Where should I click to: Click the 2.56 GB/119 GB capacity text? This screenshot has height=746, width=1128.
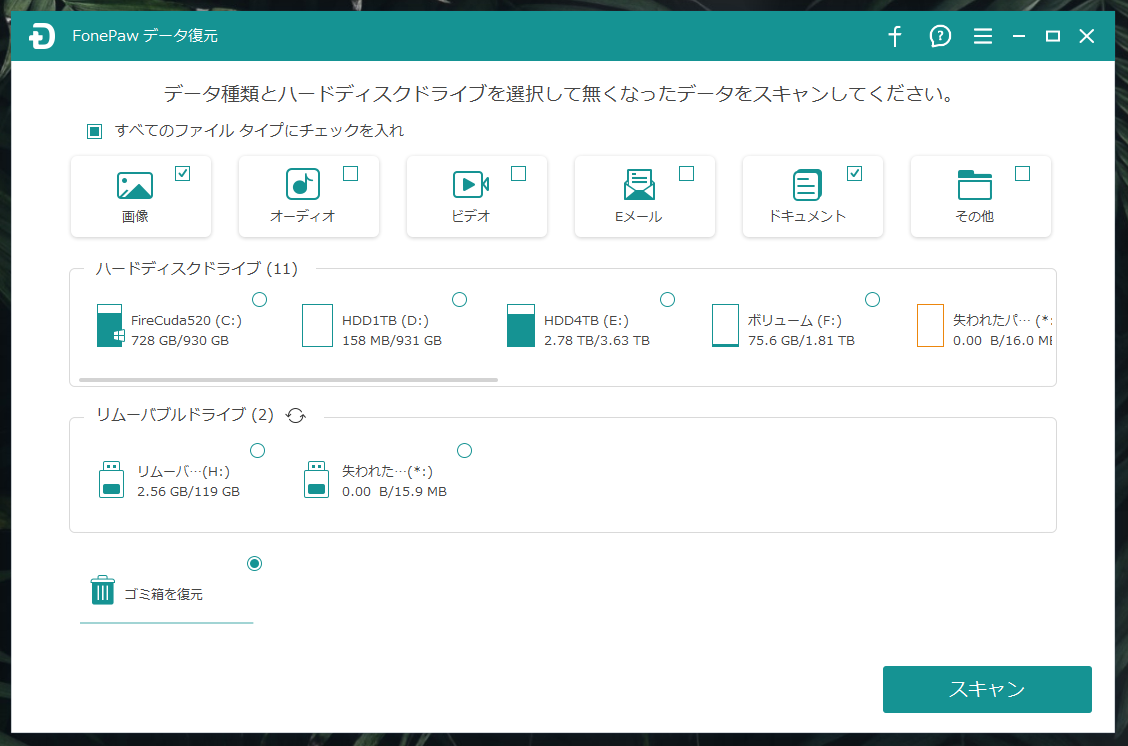pyautogui.click(x=188, y=491)
